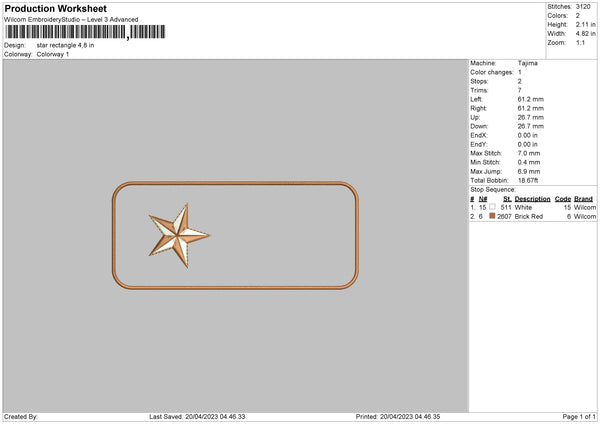Click the White thread description
Viewport: 600px width, 424px height.
point(523,207)
